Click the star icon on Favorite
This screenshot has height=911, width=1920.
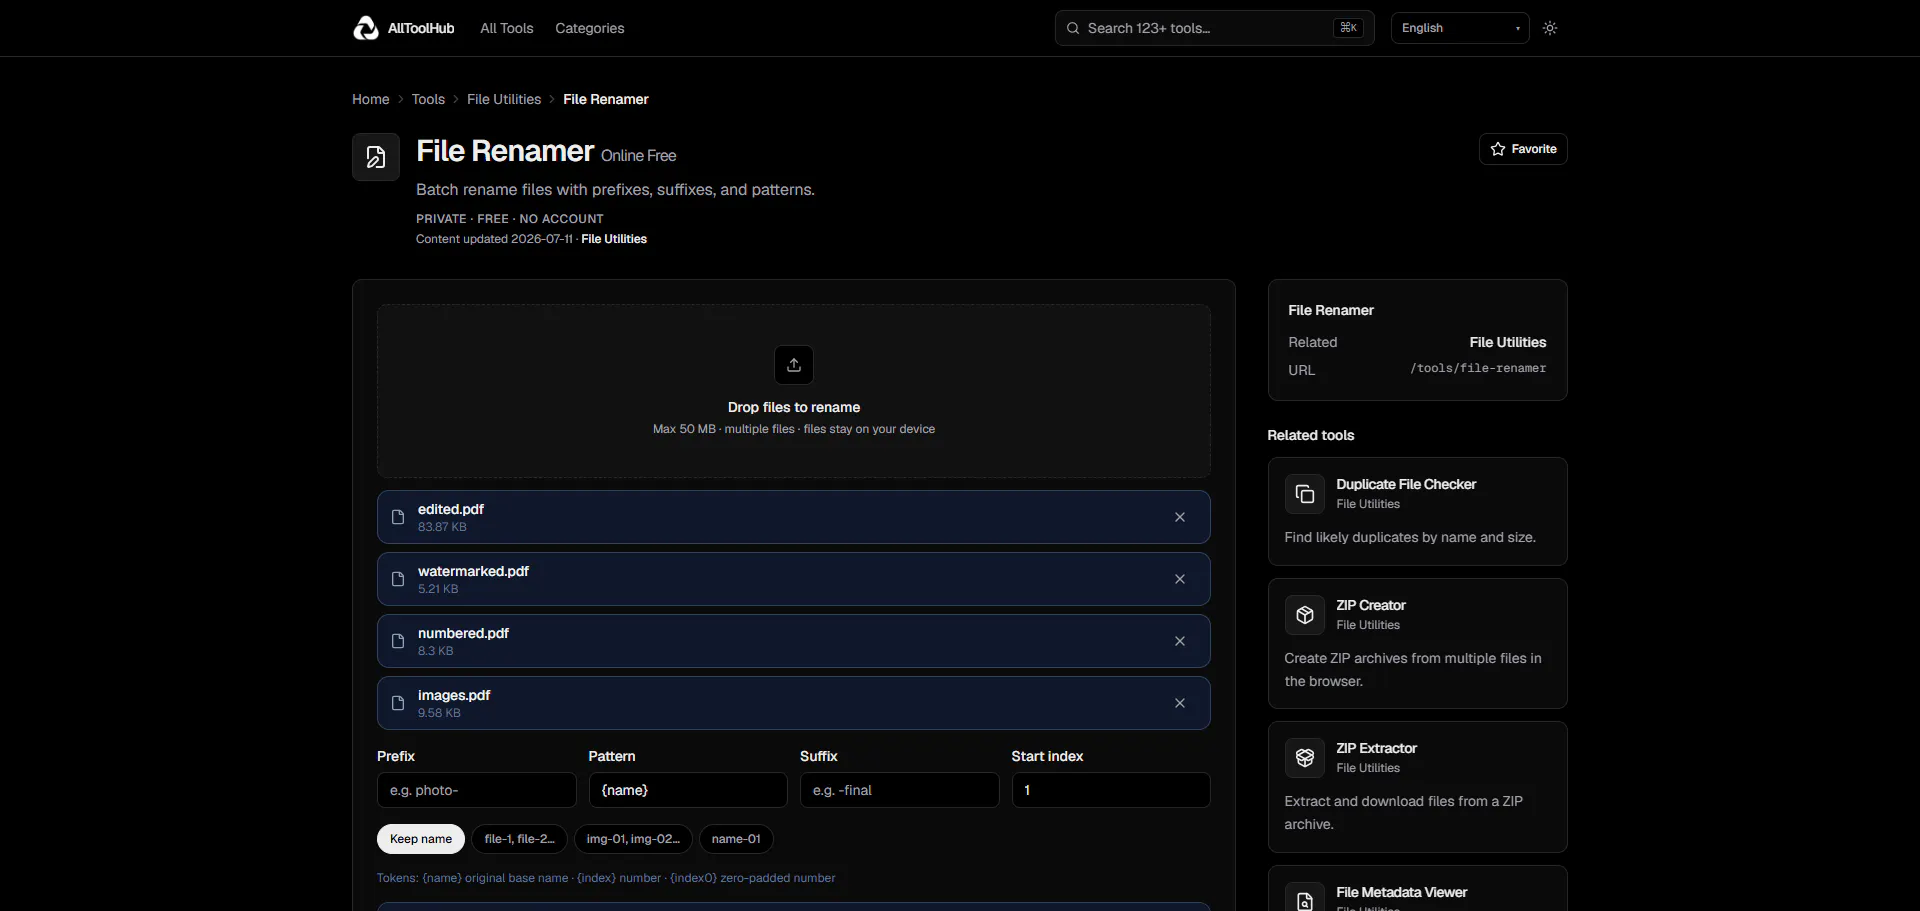point(1498,149)
